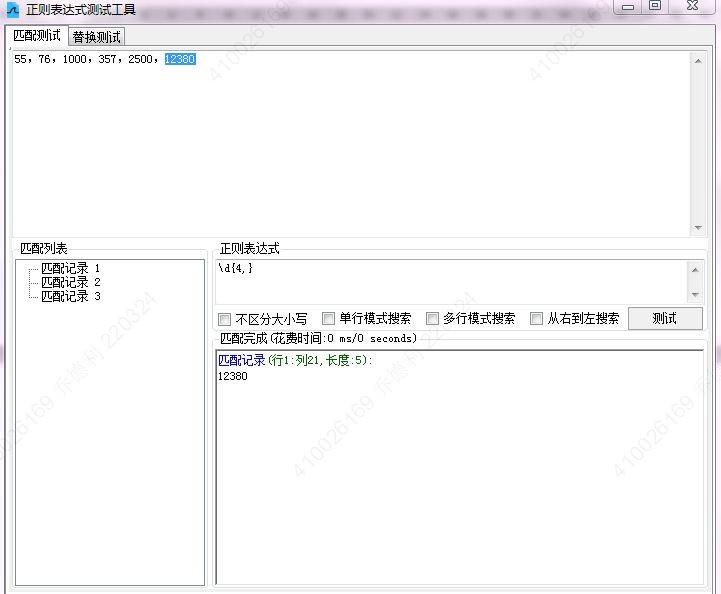Click the regex input field \d{4,}
The image size is (721, 594).
click(x=451, y=281)
